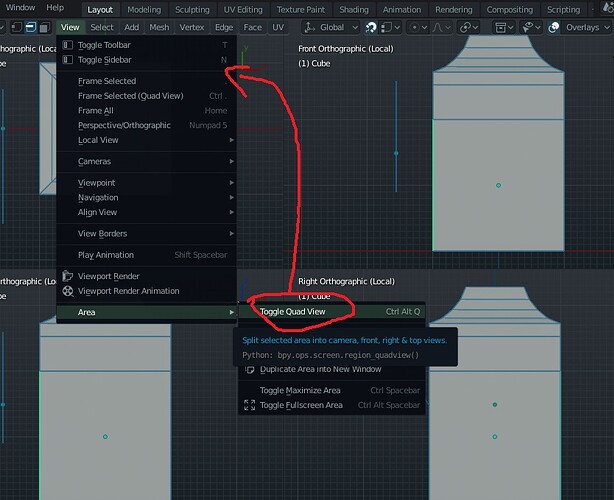
Task: Expand the Viewpoint submenu
Action: [x=146, y=183]
